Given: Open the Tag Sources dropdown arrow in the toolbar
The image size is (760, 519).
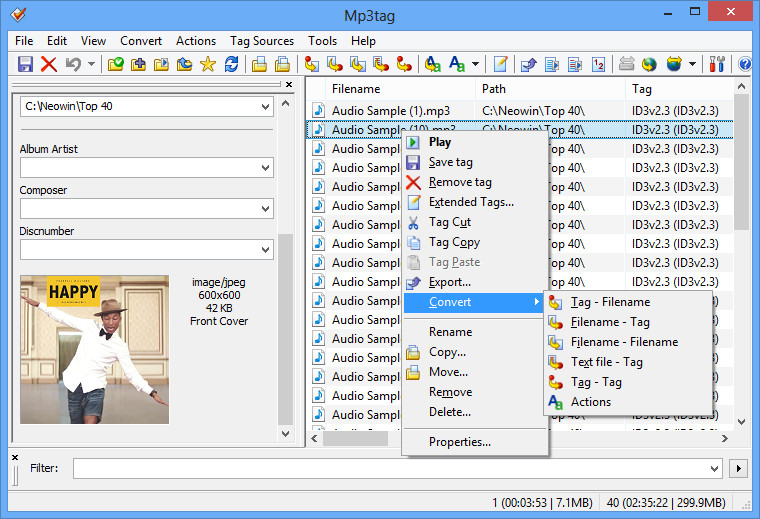Looking at the screenshot, I should [x=693, y=64].
